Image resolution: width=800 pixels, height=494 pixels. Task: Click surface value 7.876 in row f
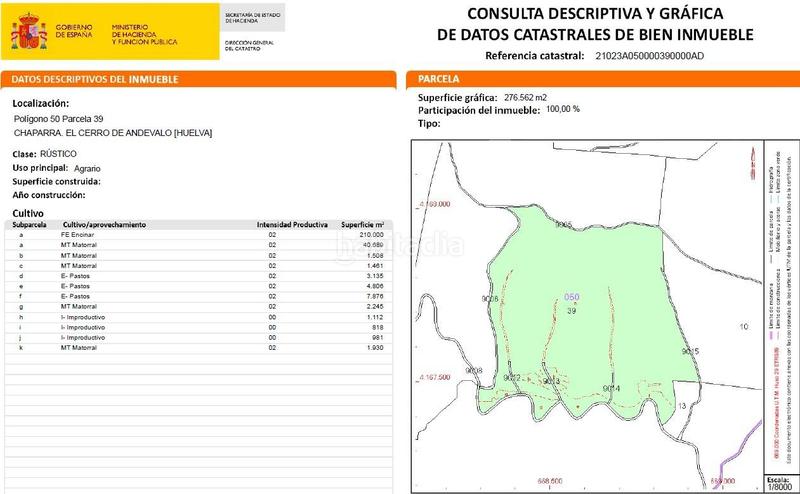coord(375,297)
